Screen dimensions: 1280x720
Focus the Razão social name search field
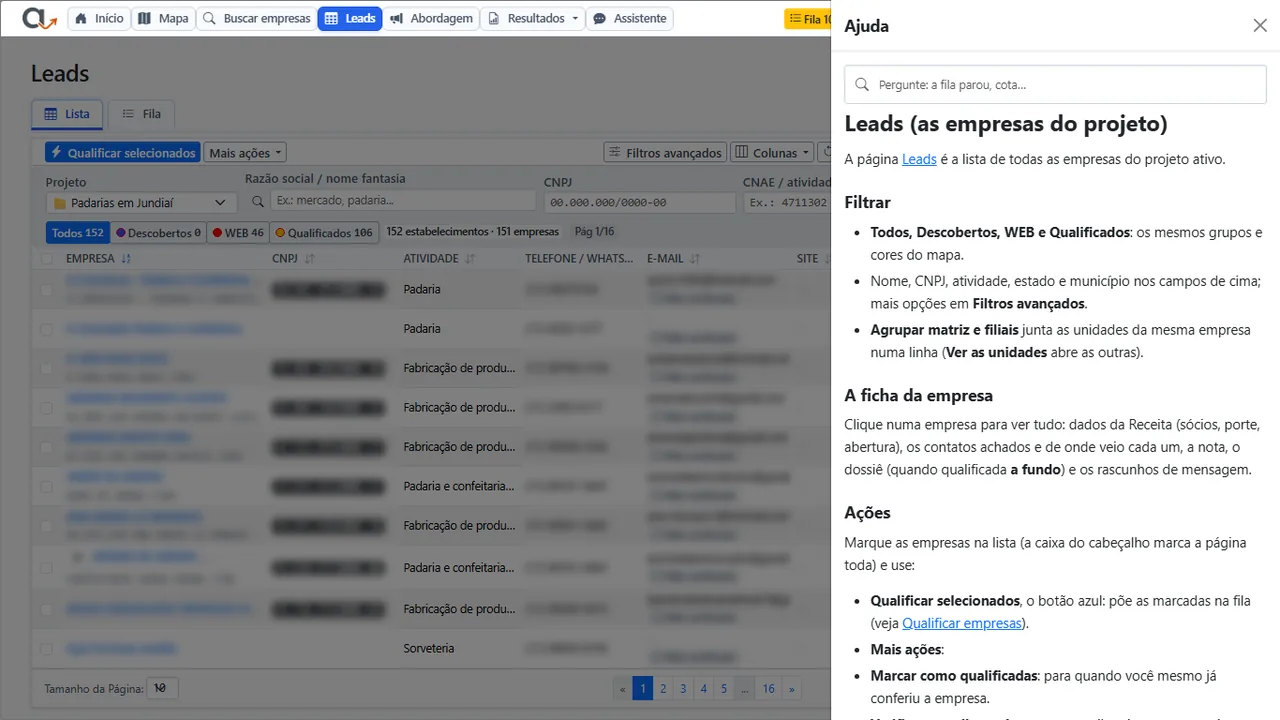pos(403,201)
